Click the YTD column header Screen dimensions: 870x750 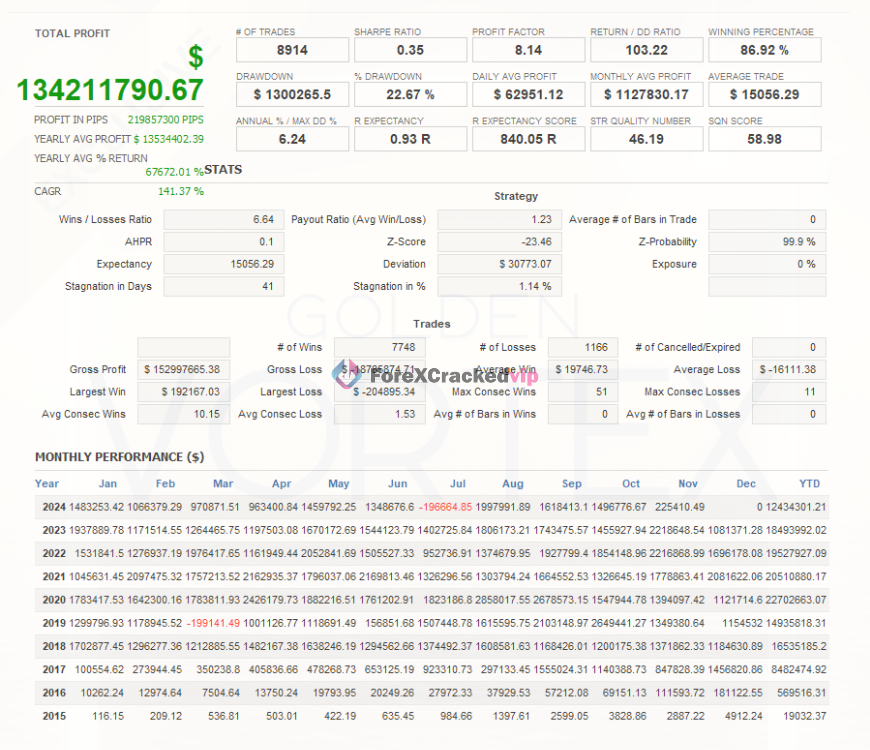(809, 483)
